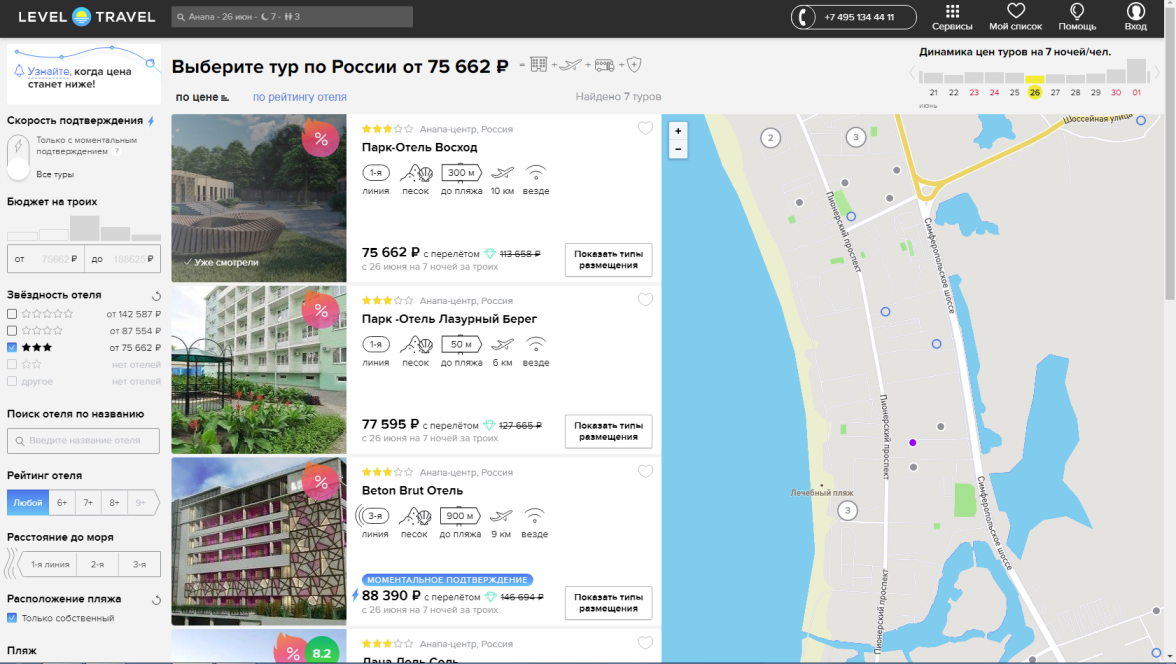Reset the Расположение пляжа filter
This screenshot has height=664, width=1176.
(156, 600)
